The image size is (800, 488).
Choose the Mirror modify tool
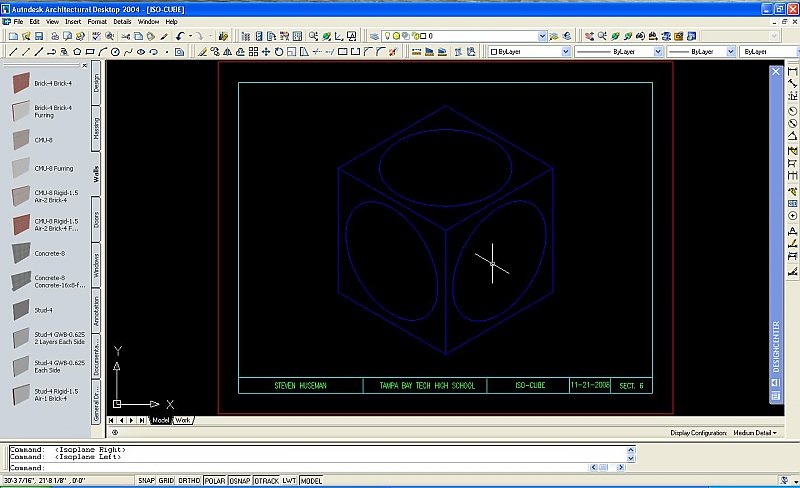coord(228,52)
